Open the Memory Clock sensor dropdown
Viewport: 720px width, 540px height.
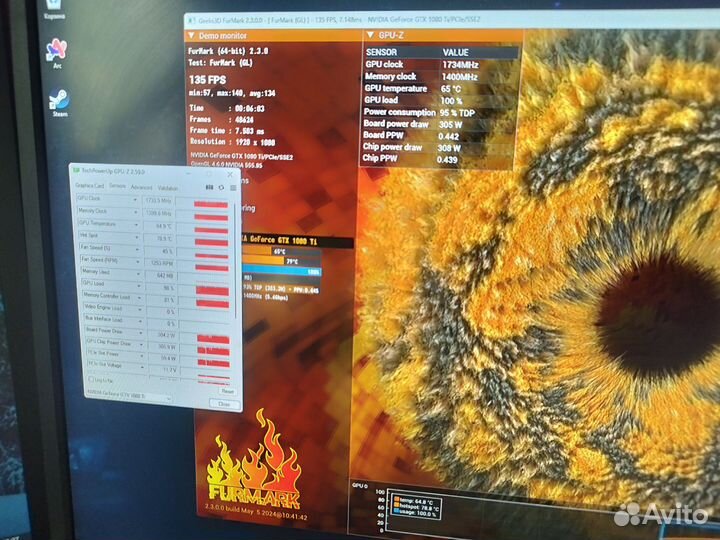(136, 212)
